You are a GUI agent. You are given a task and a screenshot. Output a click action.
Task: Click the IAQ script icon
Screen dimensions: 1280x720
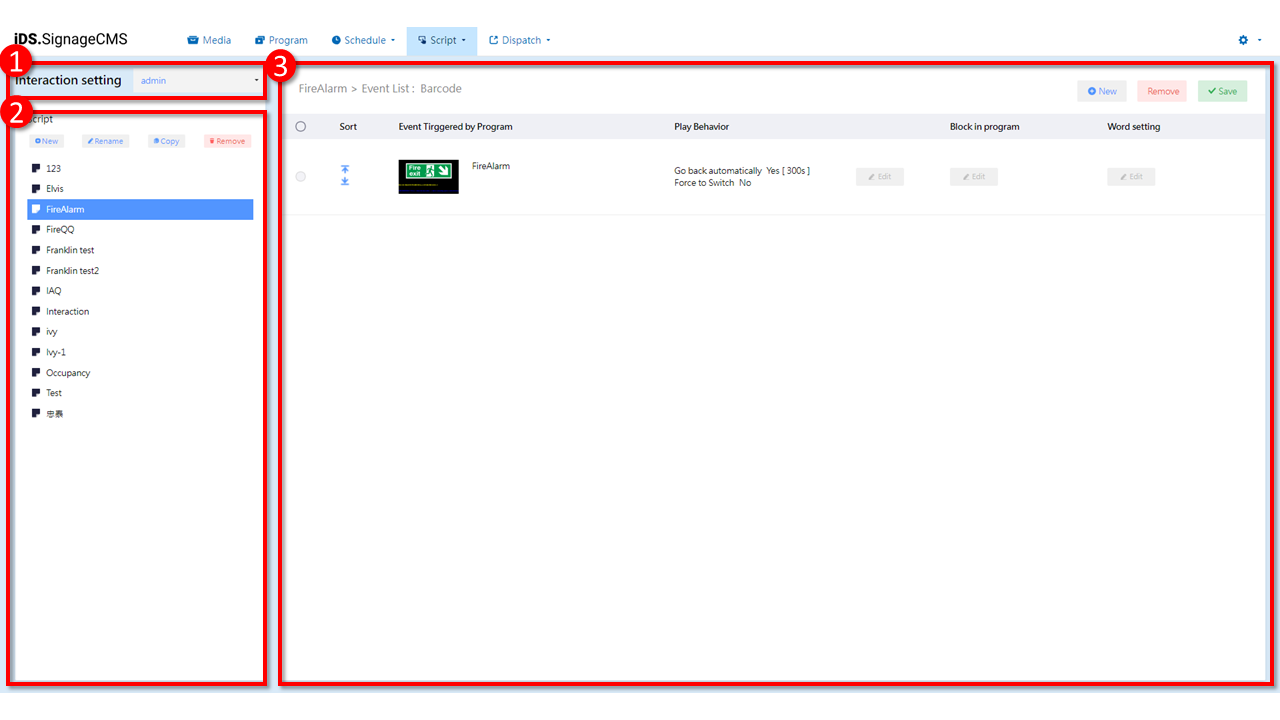(36, 290)
